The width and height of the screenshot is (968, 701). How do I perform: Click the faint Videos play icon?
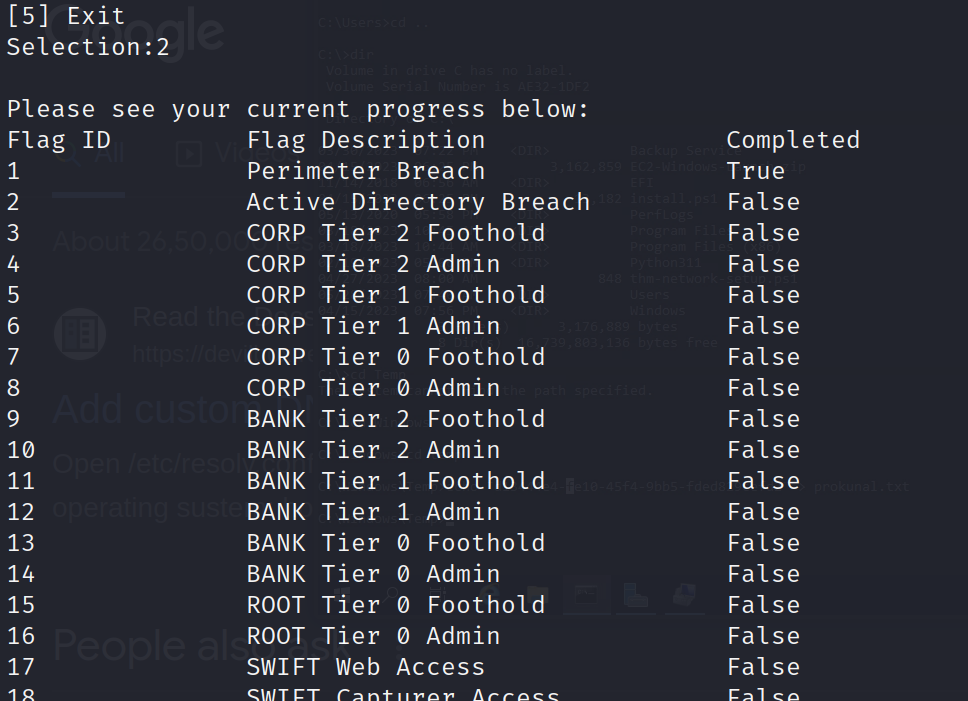[189, 154]
